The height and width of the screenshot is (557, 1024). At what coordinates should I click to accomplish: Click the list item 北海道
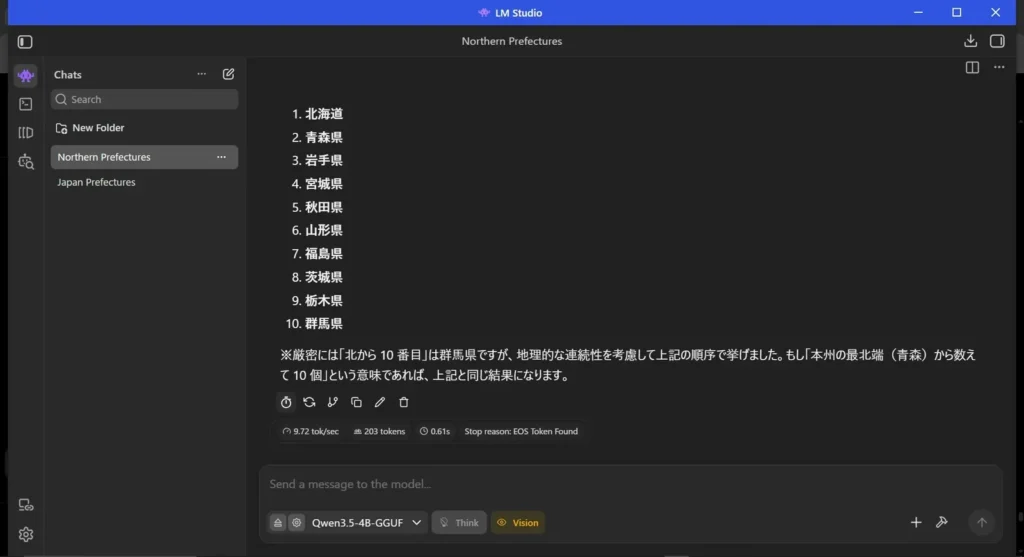click(x=324, y=114)
